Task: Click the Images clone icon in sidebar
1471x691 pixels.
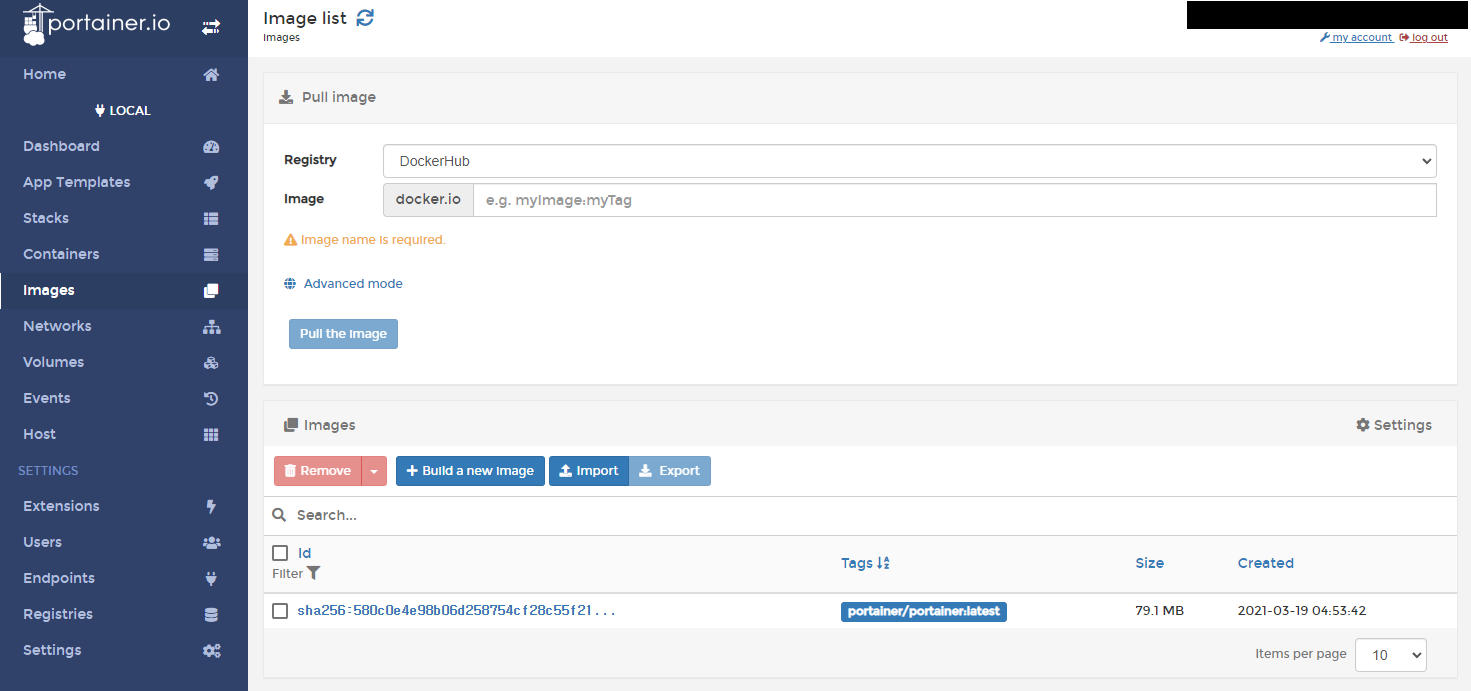Action: click(x=211, y=290)
